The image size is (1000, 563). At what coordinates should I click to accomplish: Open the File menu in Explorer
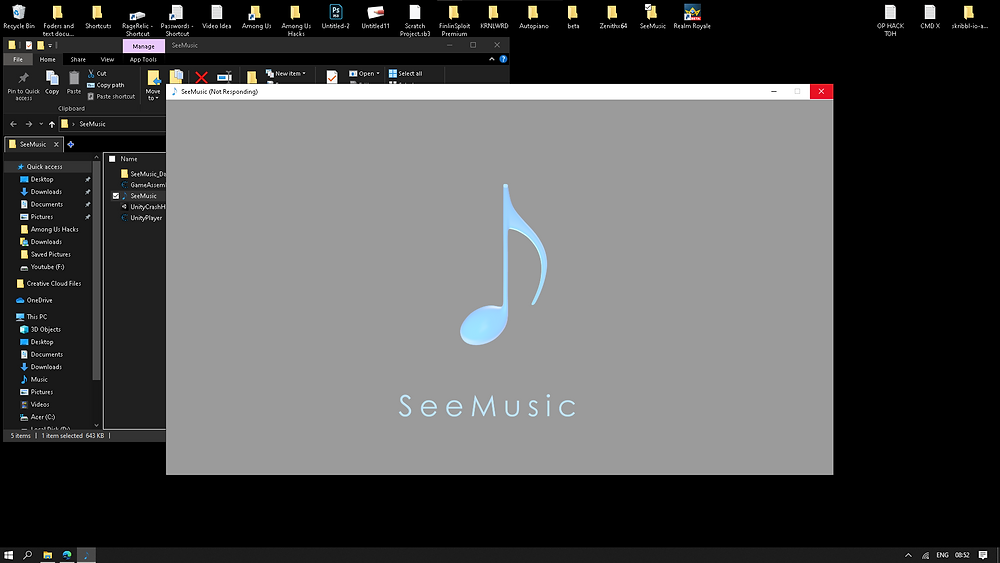pos(18,59)
